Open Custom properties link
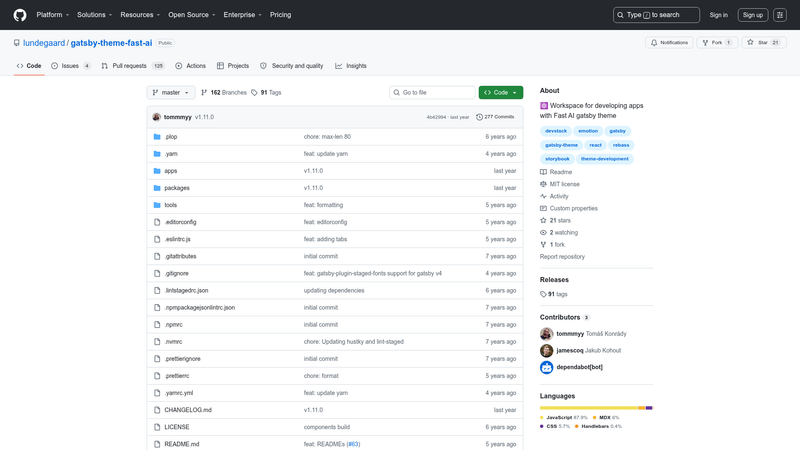 (x=569, y=208)
